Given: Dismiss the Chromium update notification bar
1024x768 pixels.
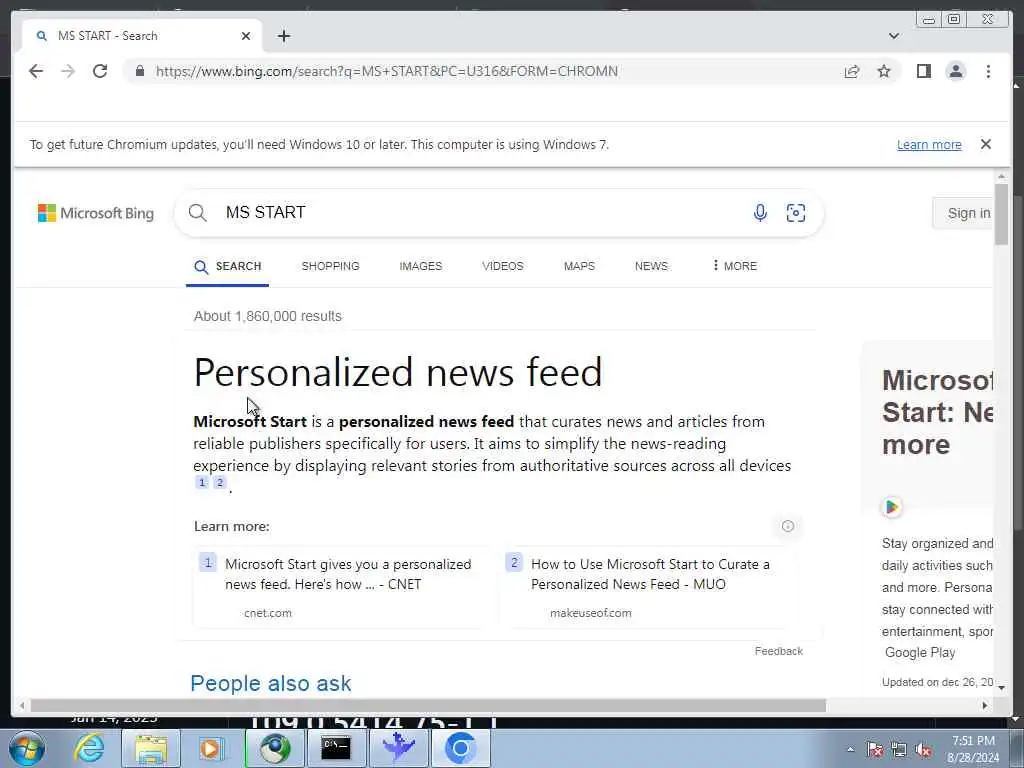Looking at the screenshot, I should pyautogui.click(x=985, y=144).
